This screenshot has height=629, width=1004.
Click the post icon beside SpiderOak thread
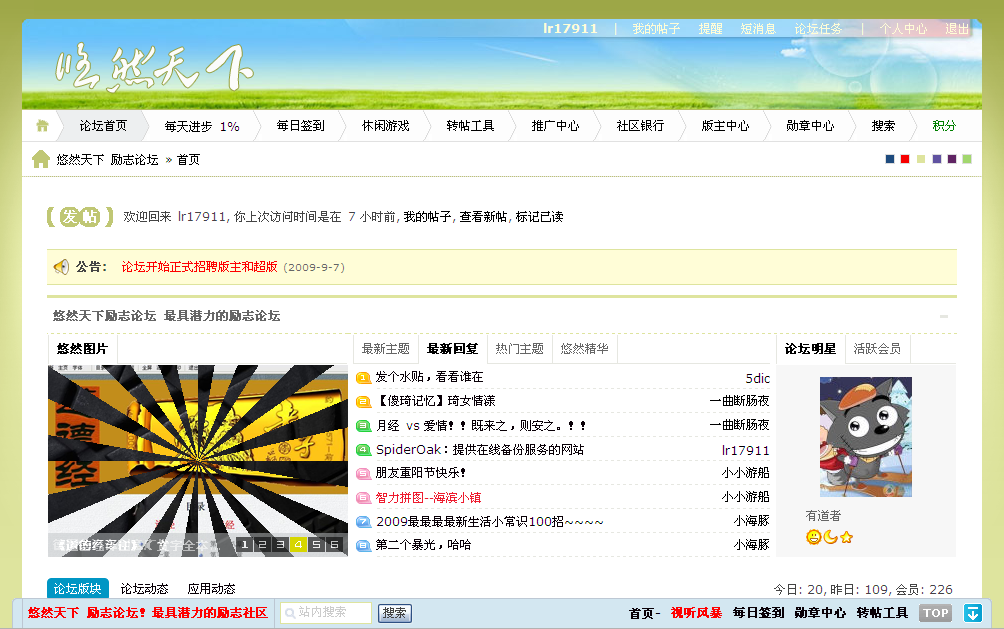[363, 450]
